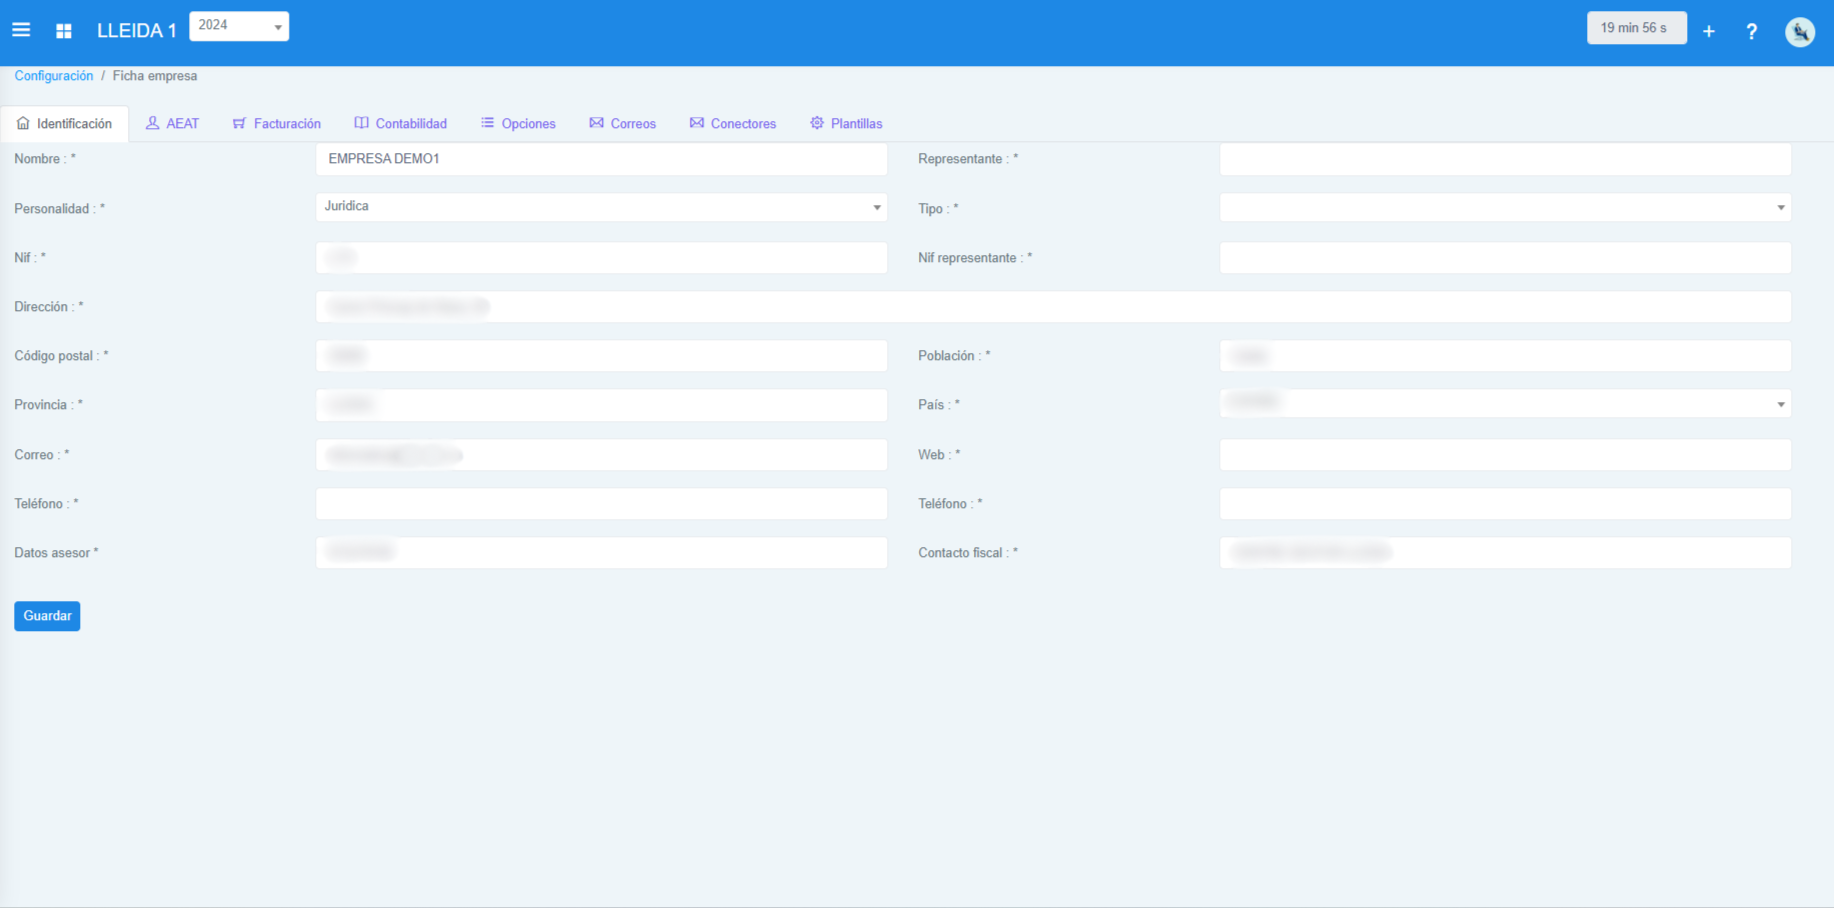
Task: Open the País dropdown
Action: click(x=1504, y=404)
